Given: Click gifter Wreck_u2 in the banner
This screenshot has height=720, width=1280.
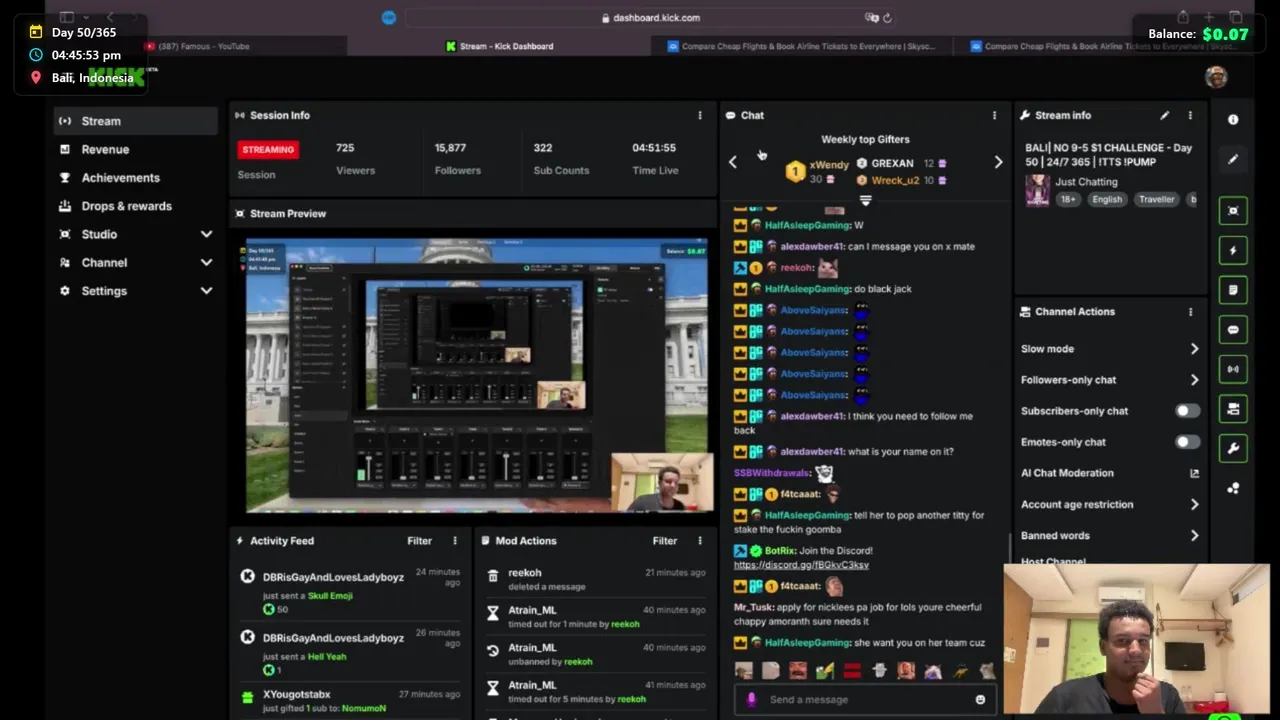Looking at the screenshot, I should click(895, 180).
